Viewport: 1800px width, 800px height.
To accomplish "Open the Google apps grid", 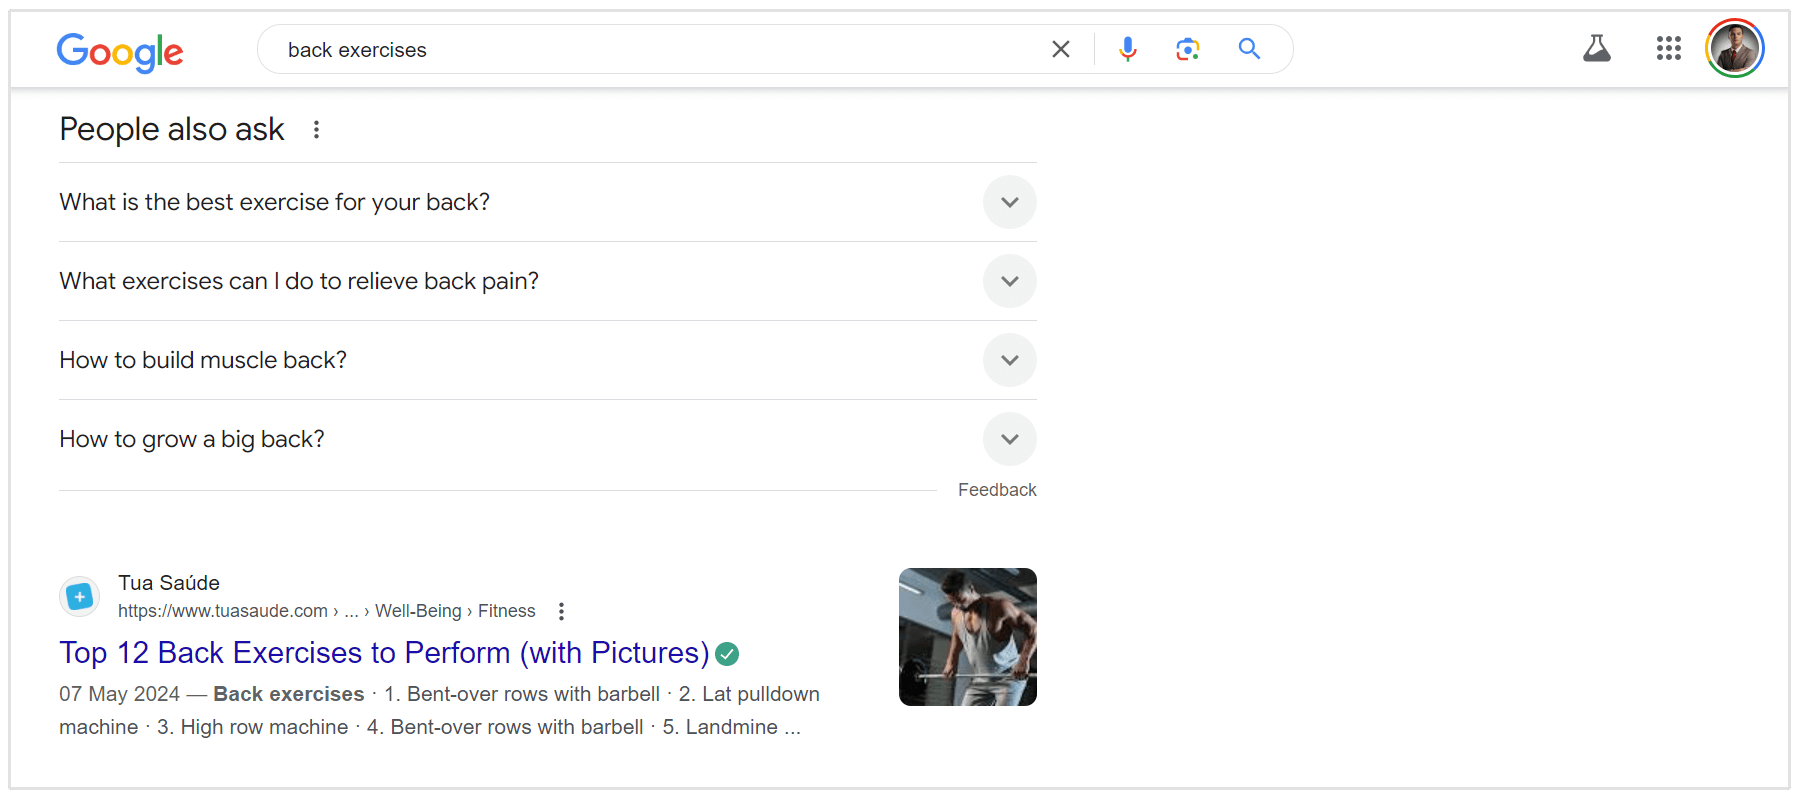I will click(1668, 48).
